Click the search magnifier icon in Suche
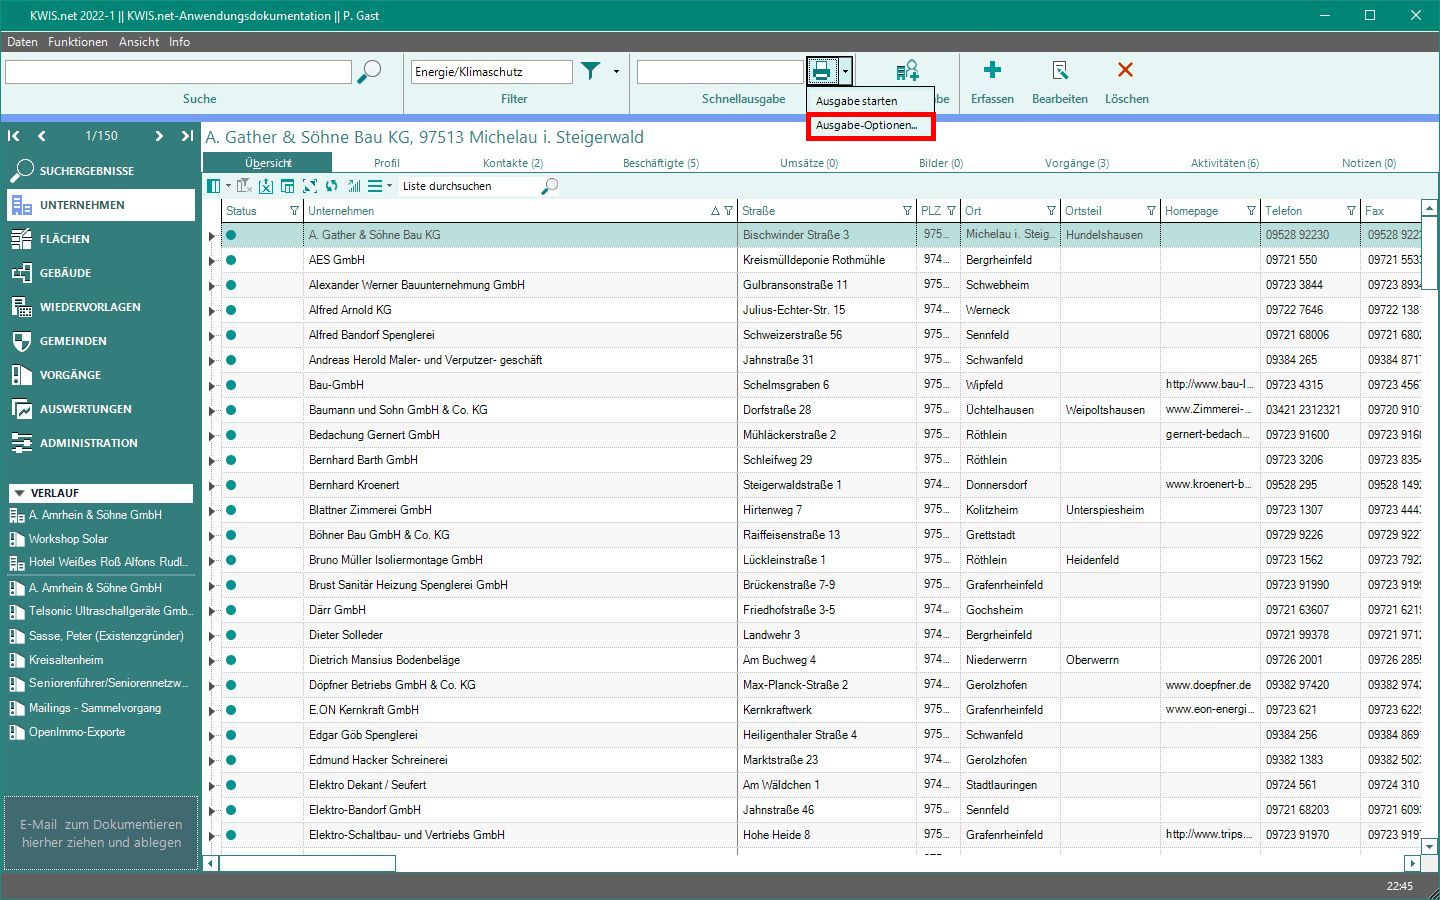This screenshot has width=1440, height=900. click(x=370, y=71)
